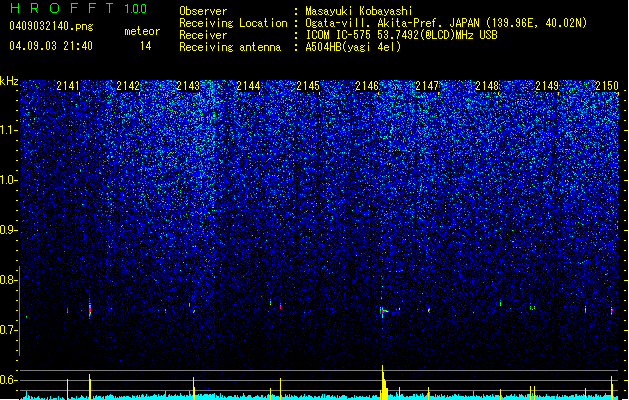
Task: Click the meteor count value 14
Action: tap(146, 46)
